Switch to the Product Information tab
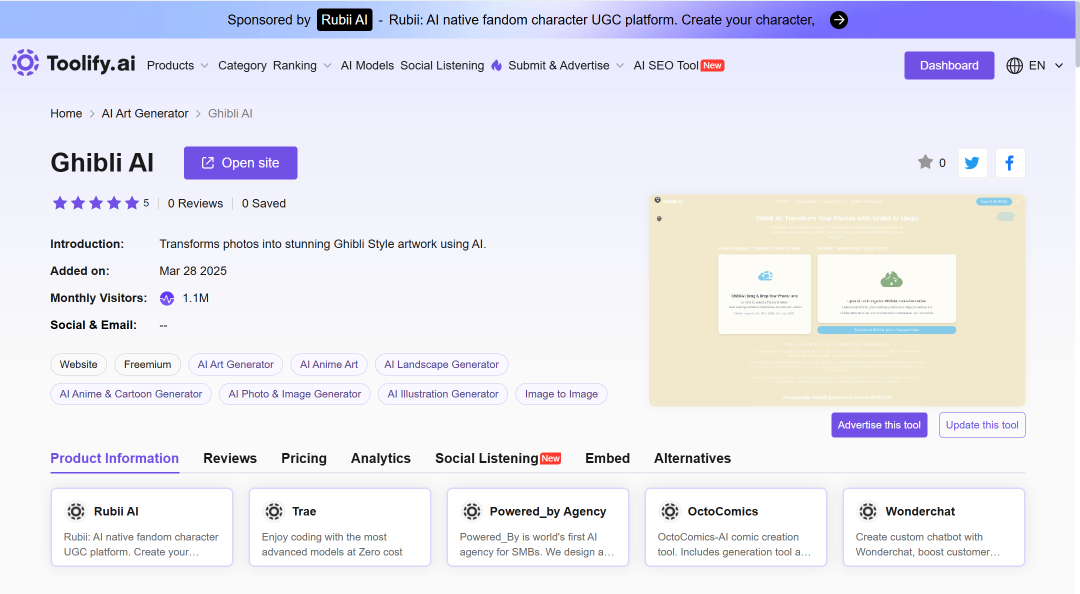The height and width of the screenshot is (594, 1080). [114, 458]
